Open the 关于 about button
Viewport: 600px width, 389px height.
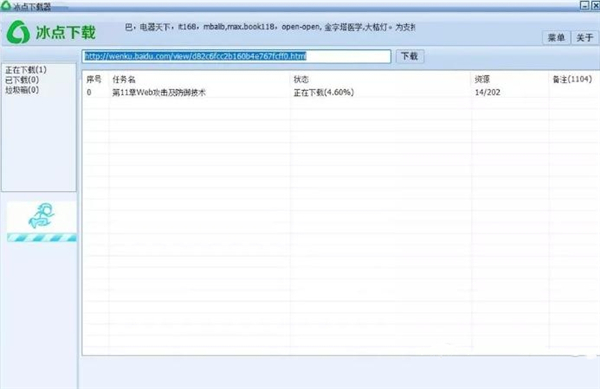click(x=585, y=37)
